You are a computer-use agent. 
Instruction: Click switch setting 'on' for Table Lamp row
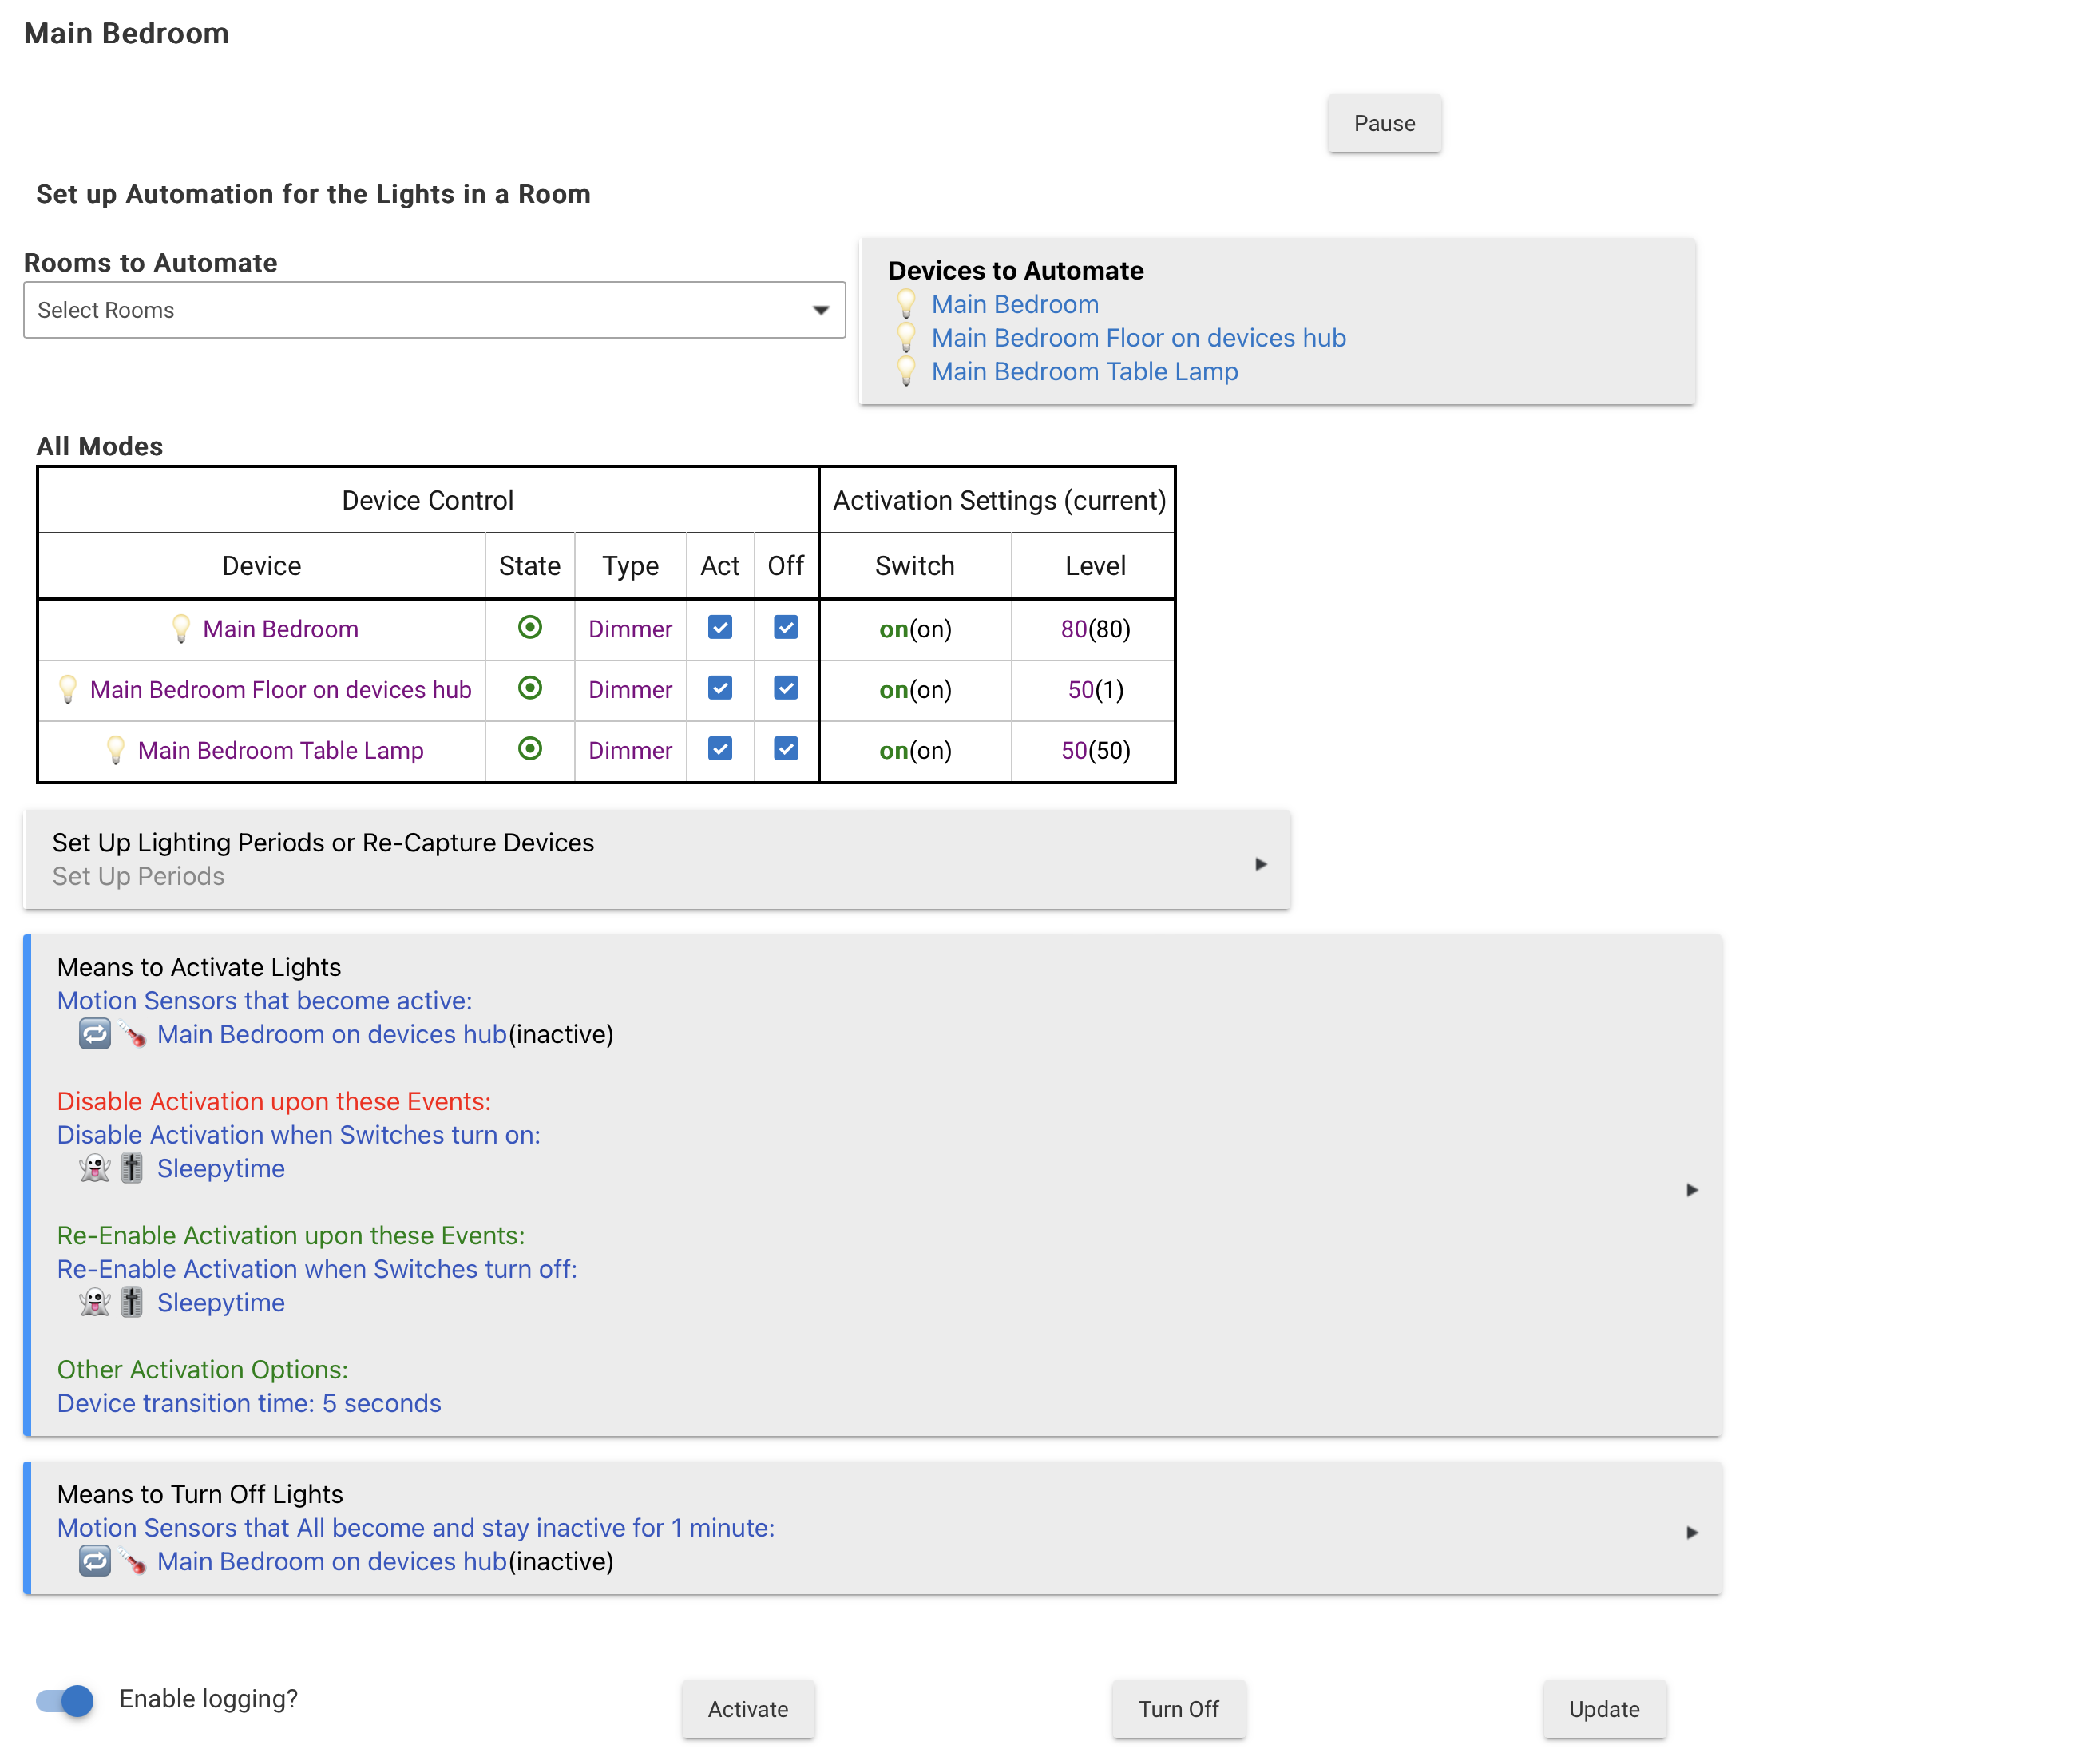click(x=893, y=751)
